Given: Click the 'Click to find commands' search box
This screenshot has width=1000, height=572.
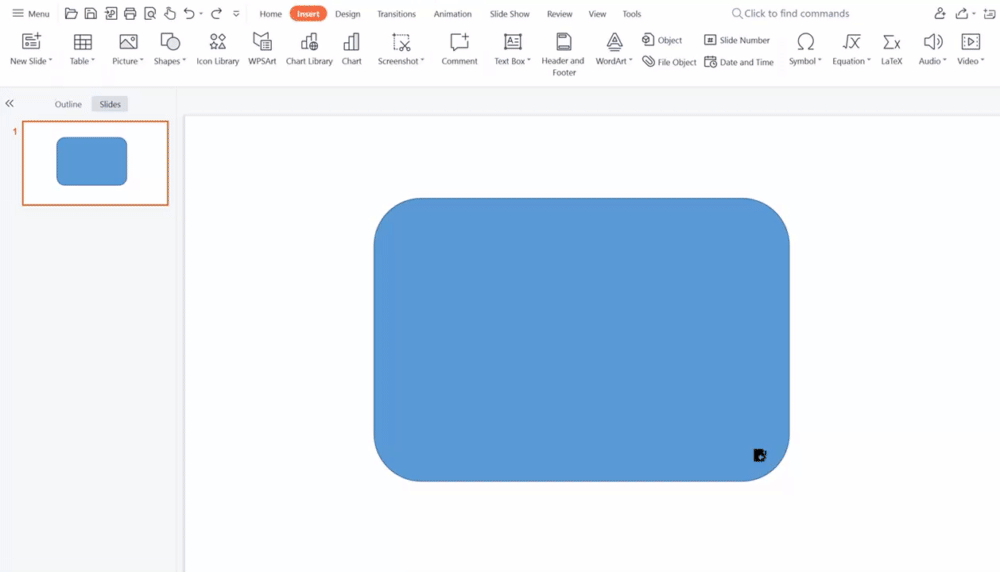Looking at the screenshot, I should tap(791, 13).
